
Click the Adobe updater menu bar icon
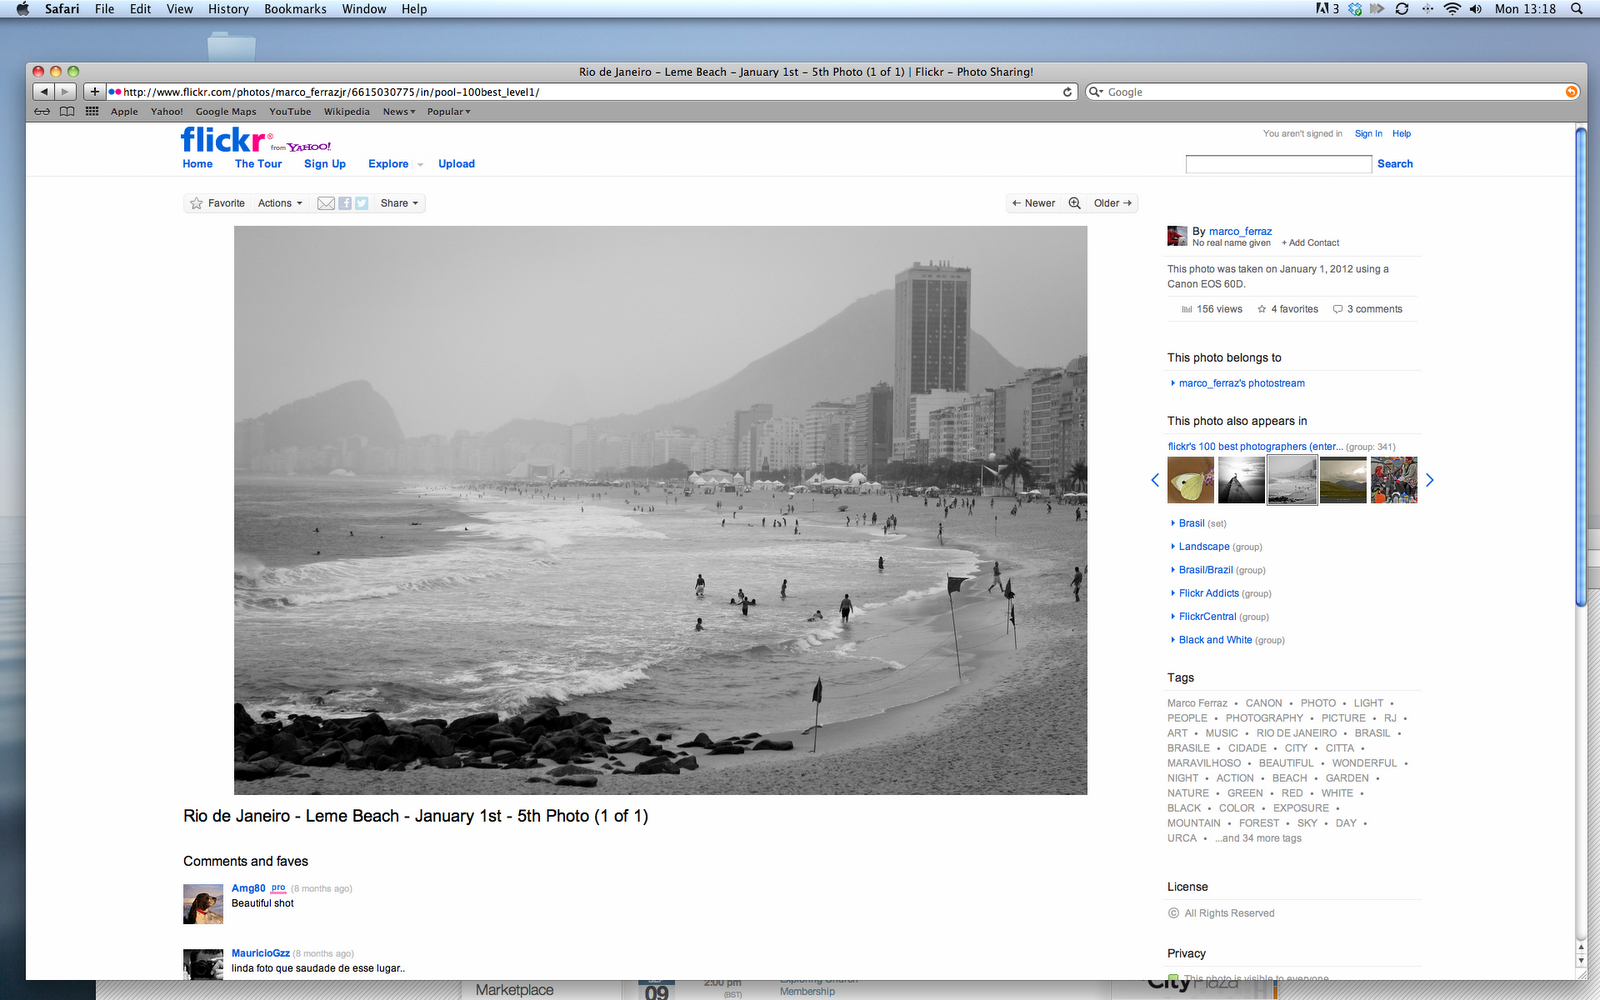[1328, 9]
